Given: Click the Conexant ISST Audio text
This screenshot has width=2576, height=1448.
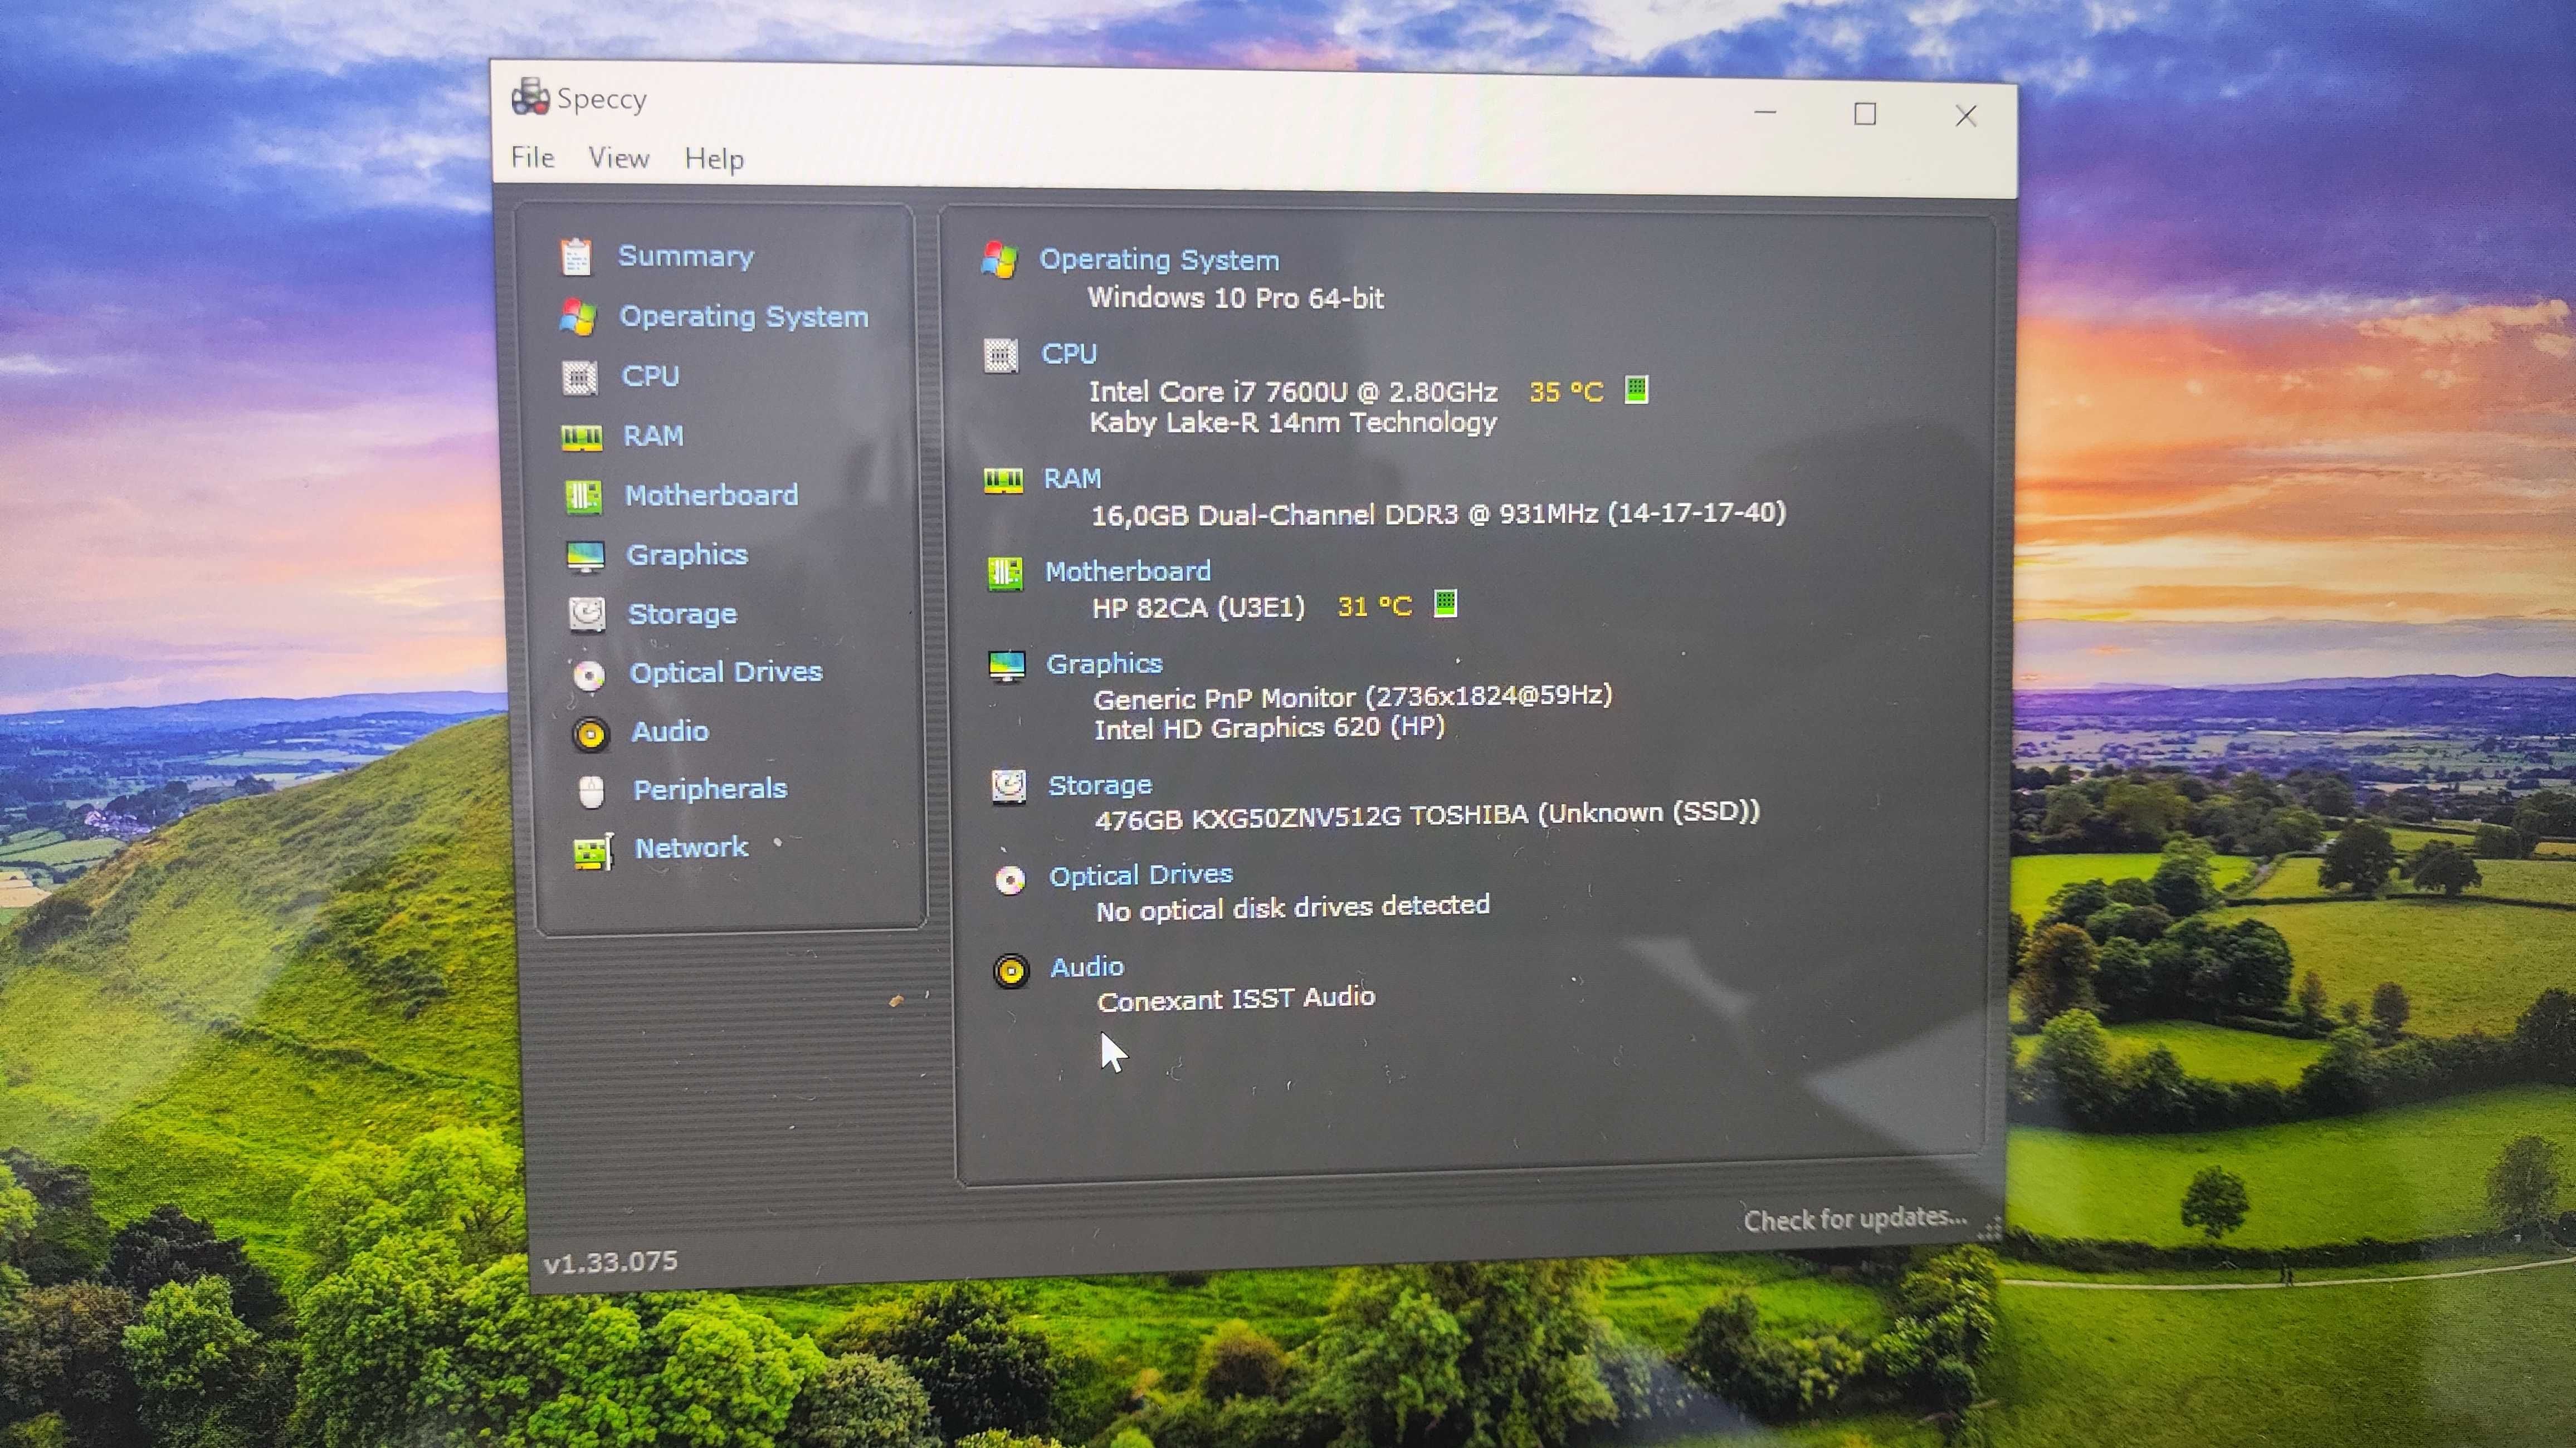Looking at the screenshot, I should pyautogui.click(x=1237, y=999).
